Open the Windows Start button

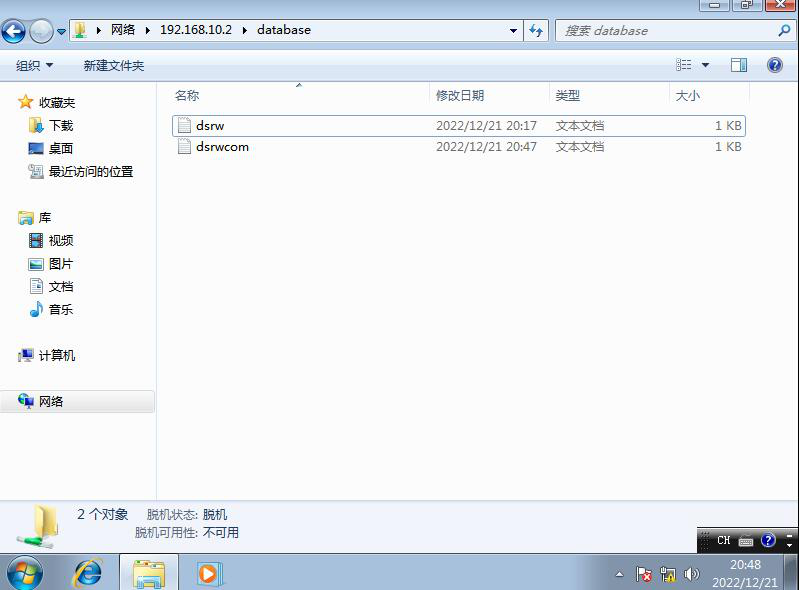click(x=24, y=573)
